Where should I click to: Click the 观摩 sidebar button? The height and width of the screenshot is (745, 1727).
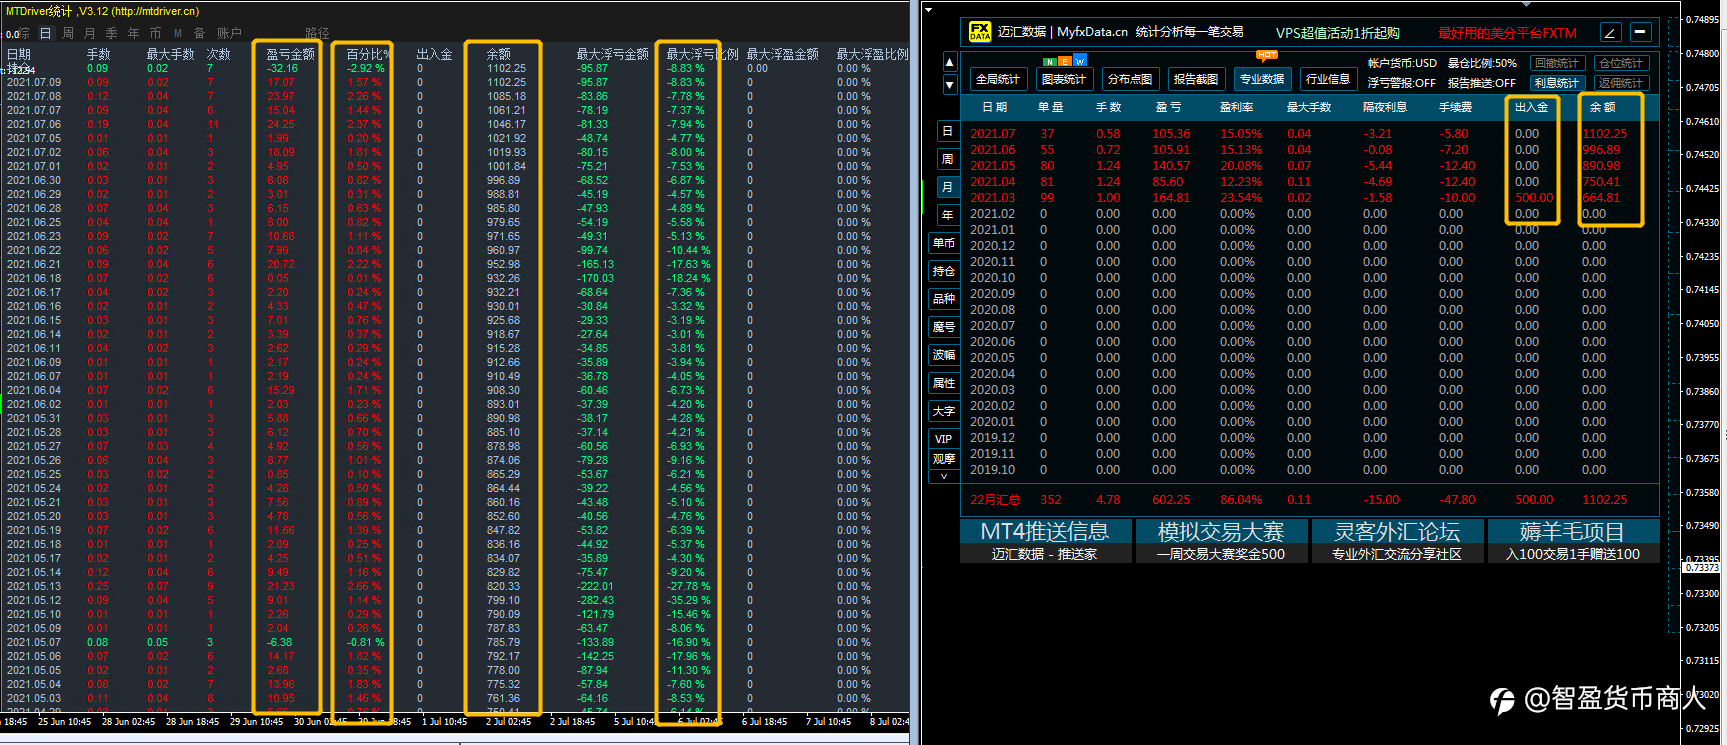(x=944, y=459)
